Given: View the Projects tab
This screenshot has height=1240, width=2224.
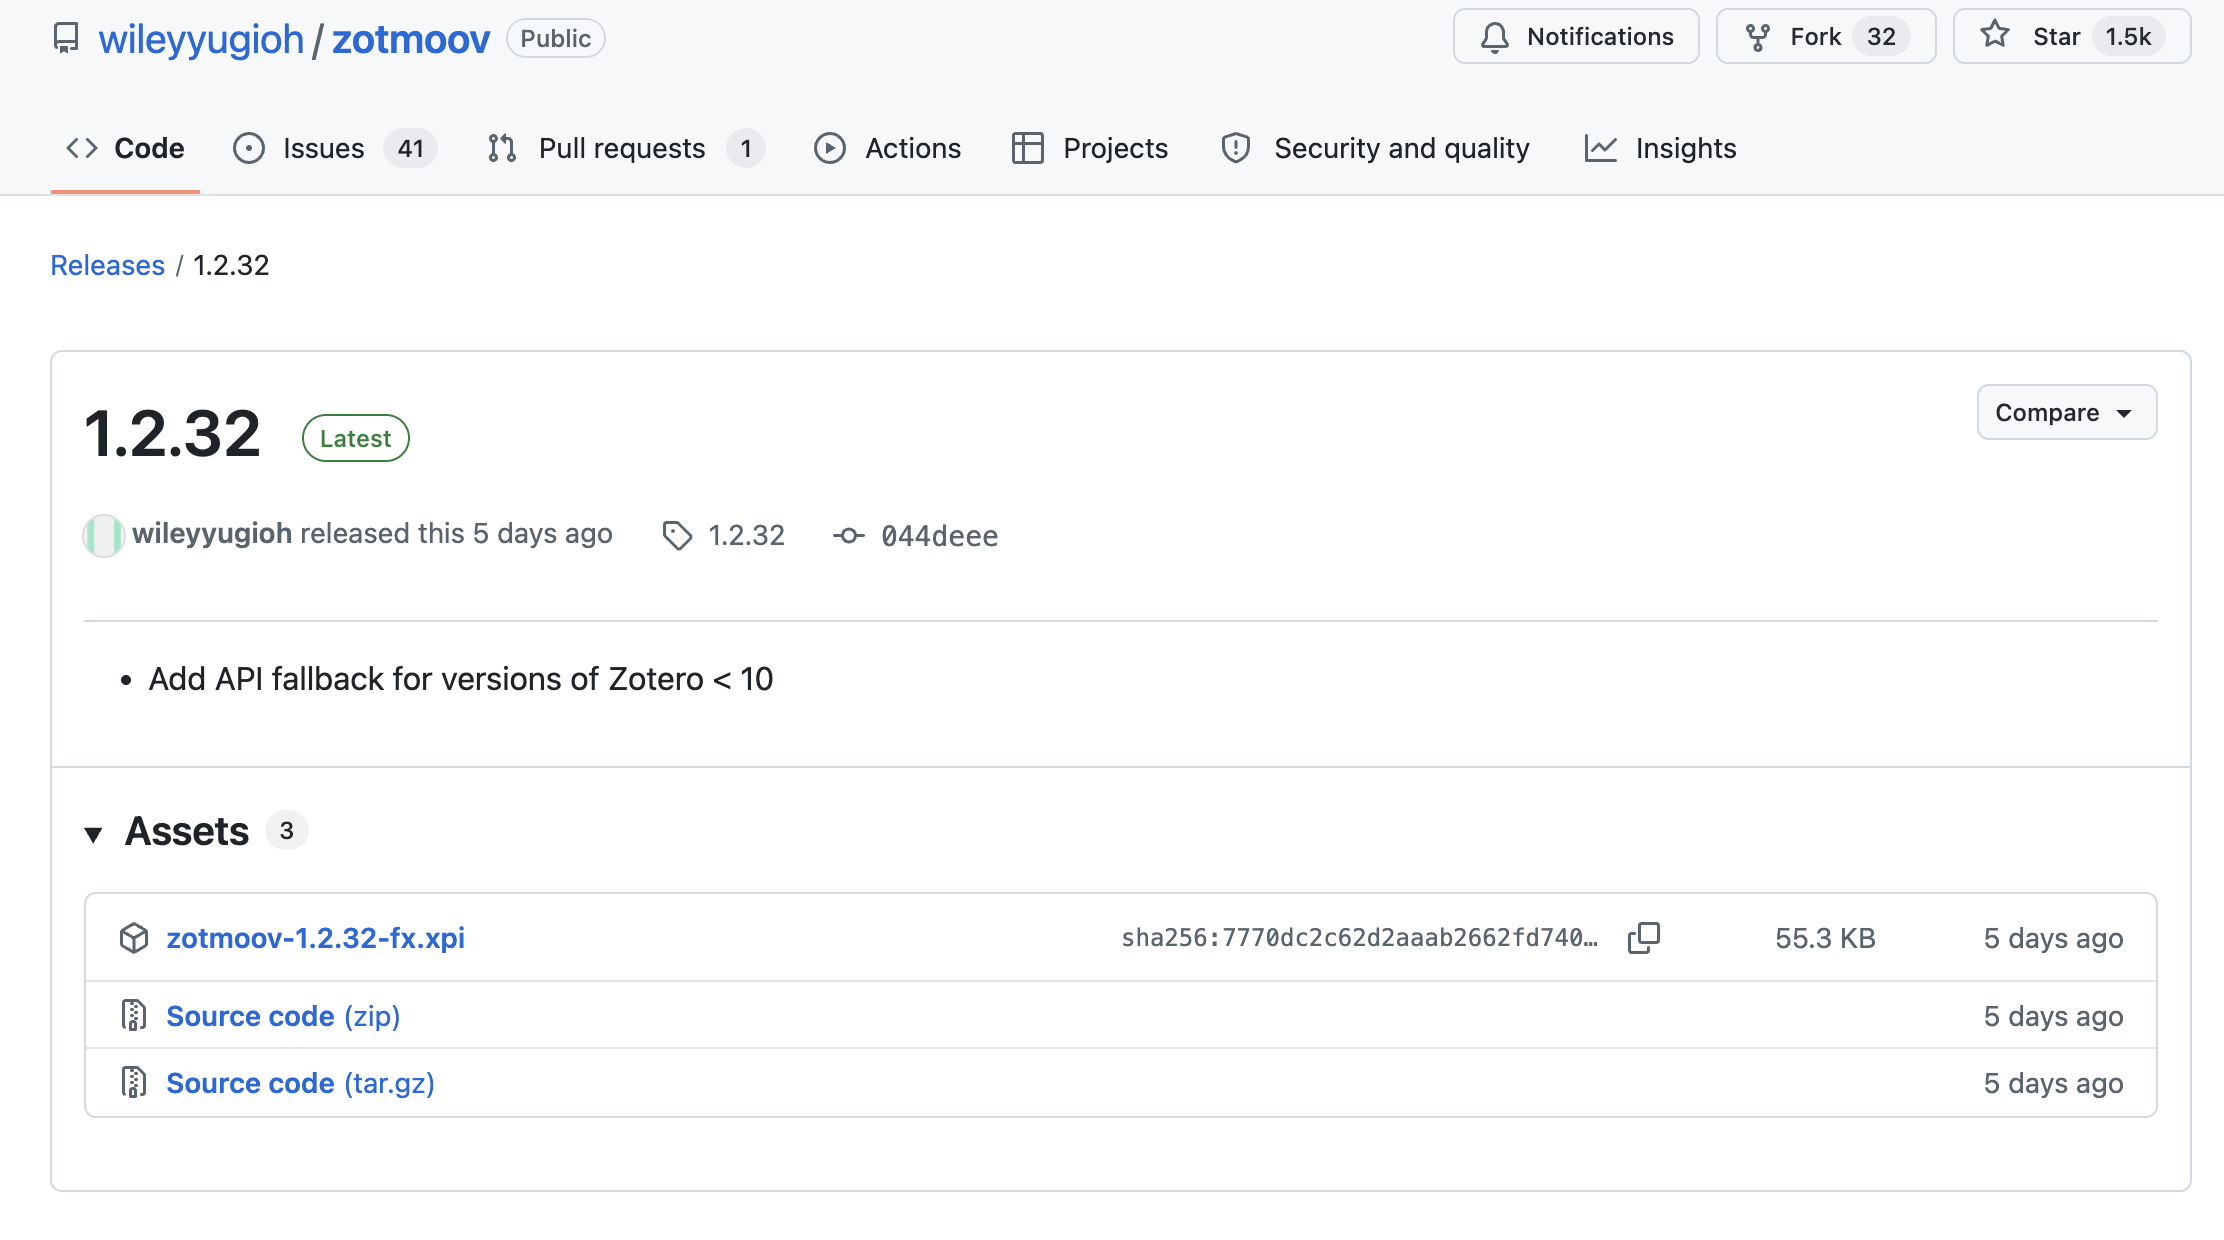Looking at the screenshot, I should pos(1090,148).
